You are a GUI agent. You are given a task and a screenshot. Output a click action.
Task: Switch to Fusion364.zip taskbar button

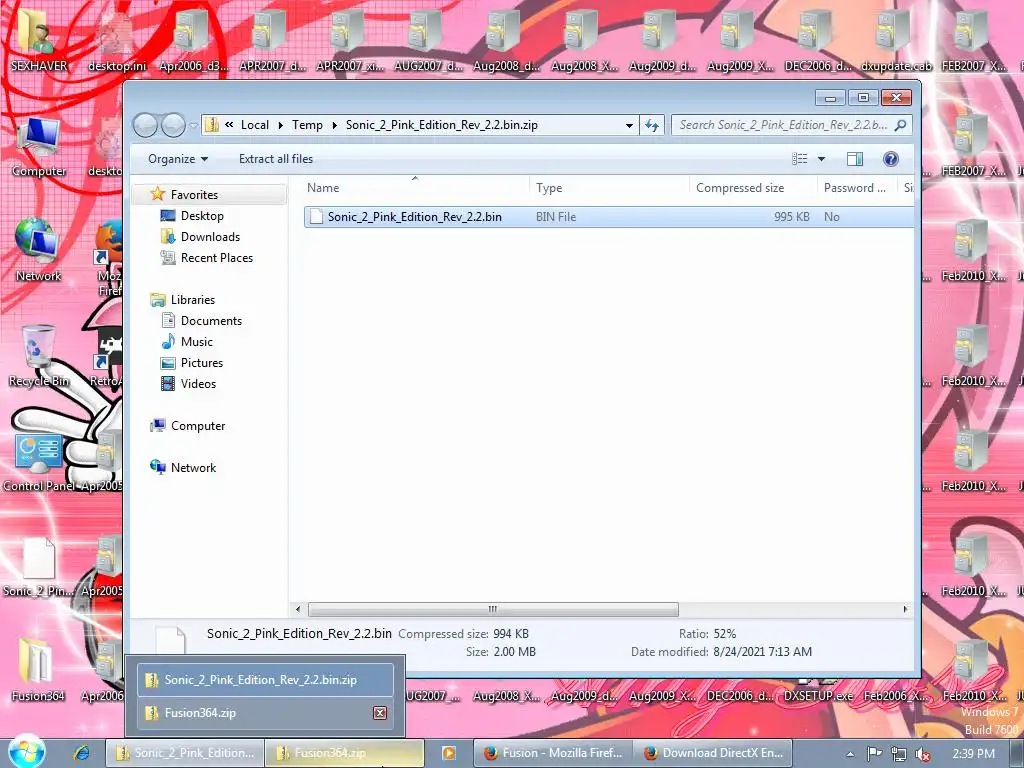tap(345, 753)
